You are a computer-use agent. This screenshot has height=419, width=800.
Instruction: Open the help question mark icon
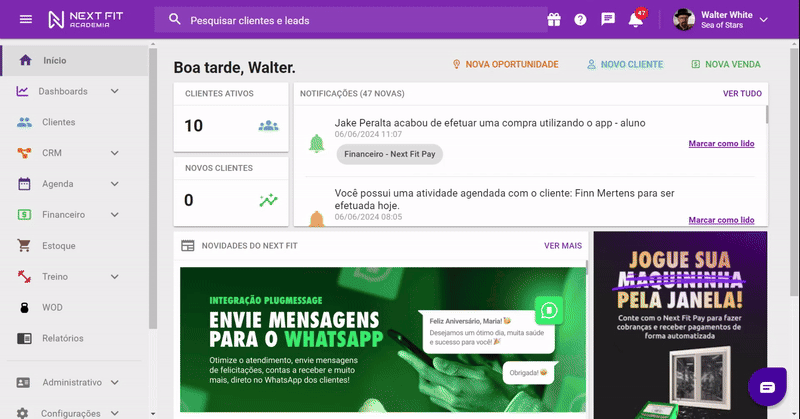point(580,19)
